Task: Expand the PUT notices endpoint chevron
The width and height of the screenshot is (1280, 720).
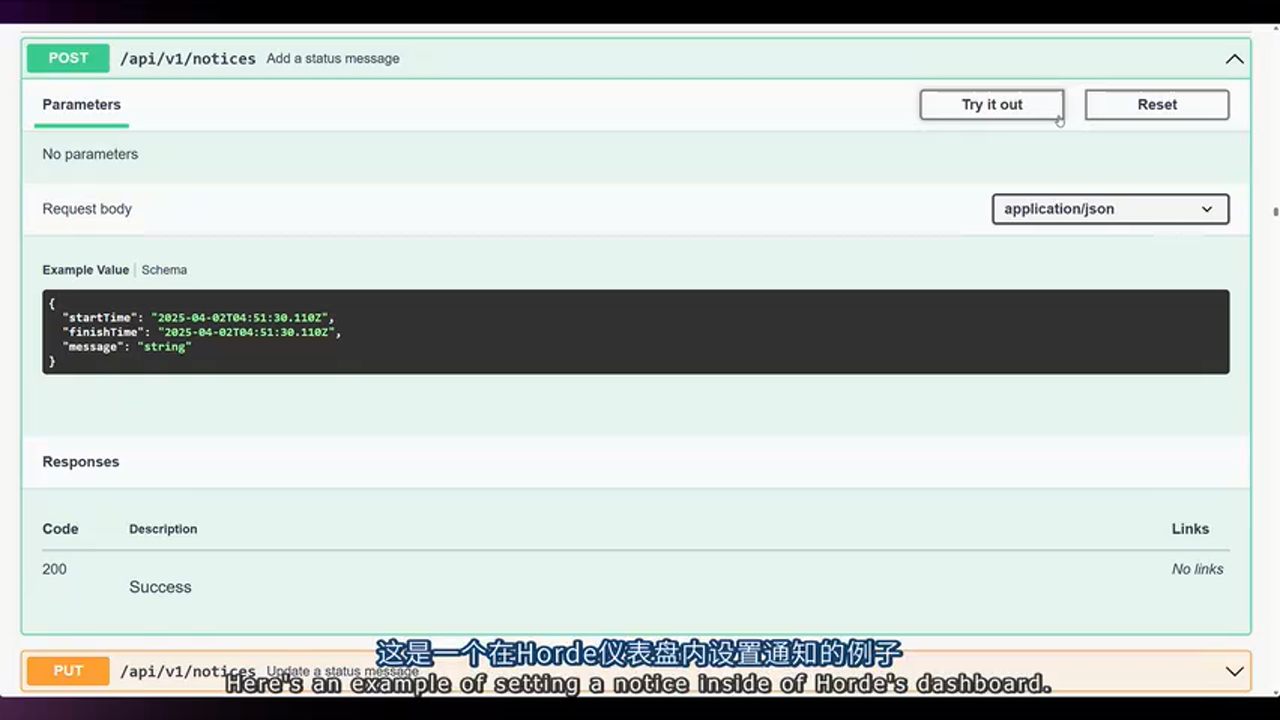Action: [x=1235, y=671]
